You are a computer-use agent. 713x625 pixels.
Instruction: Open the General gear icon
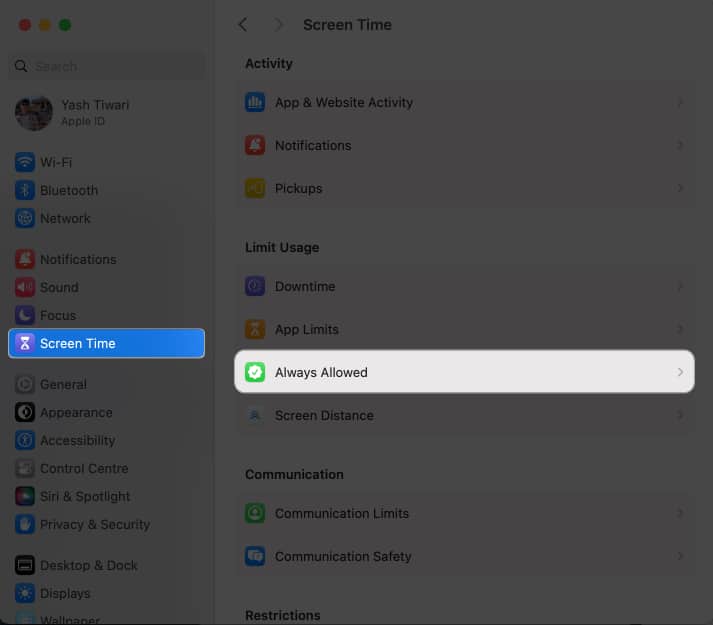tap(25, 384)
